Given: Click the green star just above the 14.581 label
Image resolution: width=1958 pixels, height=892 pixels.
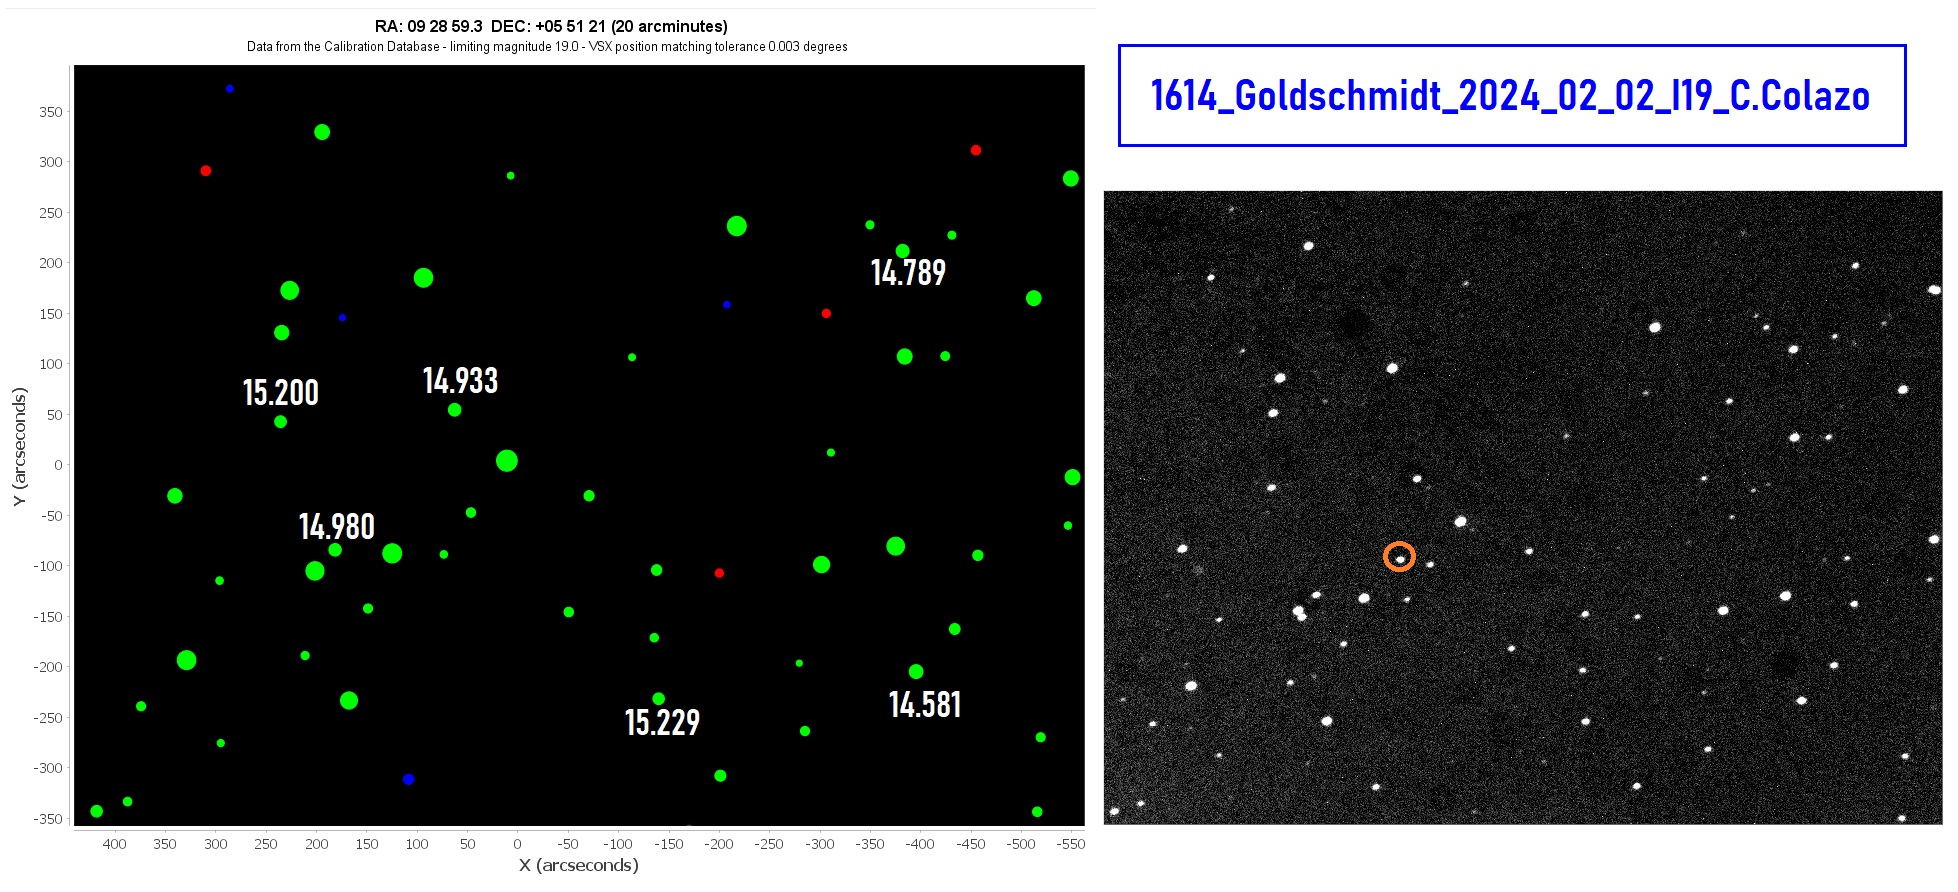Looking at the screenshot, I should (x=916, y=672).
